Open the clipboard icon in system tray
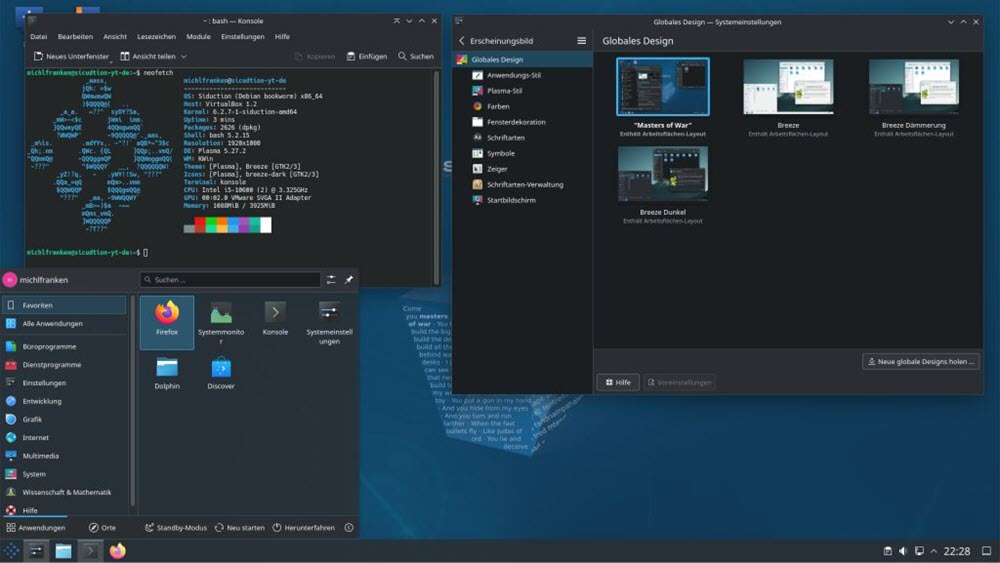Viewport: 1000px width, 563px height. [x=887, y=551]
